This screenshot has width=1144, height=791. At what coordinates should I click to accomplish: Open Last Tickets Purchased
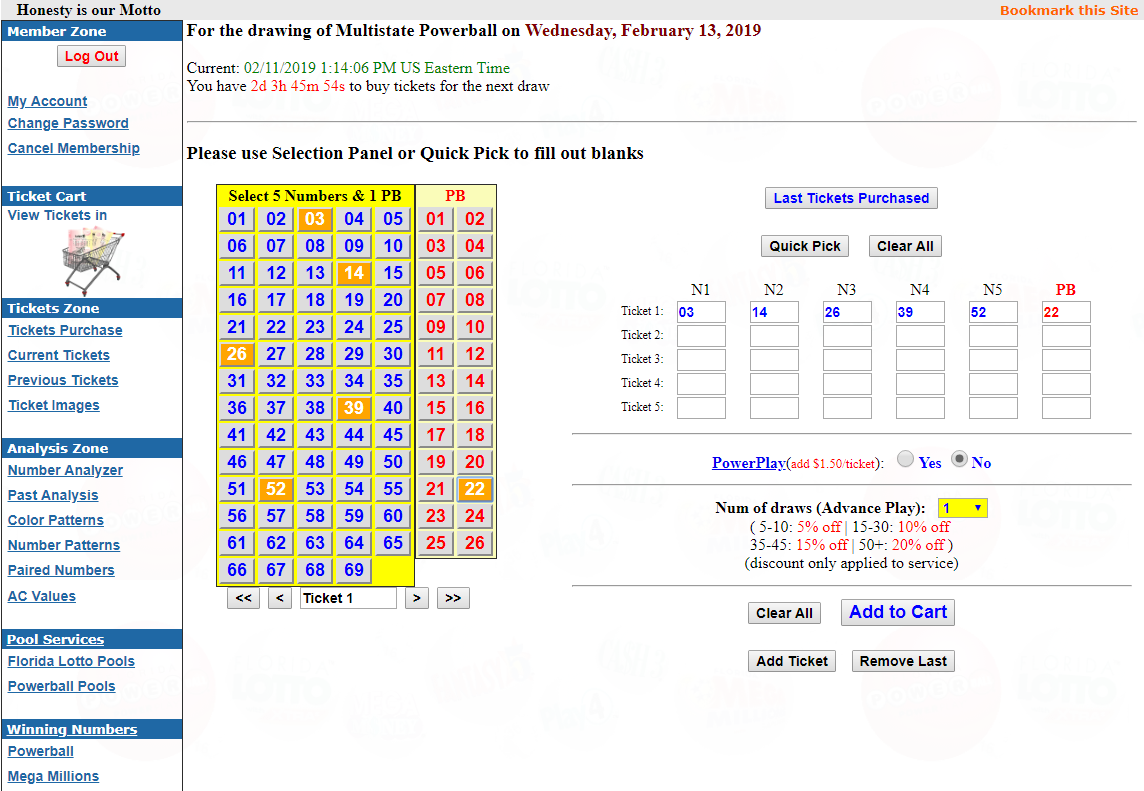[851, 198]
